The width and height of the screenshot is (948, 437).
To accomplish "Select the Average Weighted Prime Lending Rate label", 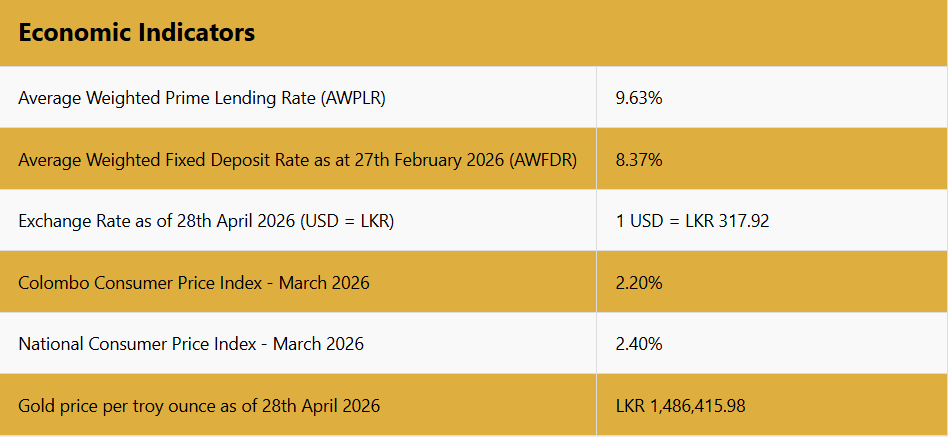I will point(202,98).
